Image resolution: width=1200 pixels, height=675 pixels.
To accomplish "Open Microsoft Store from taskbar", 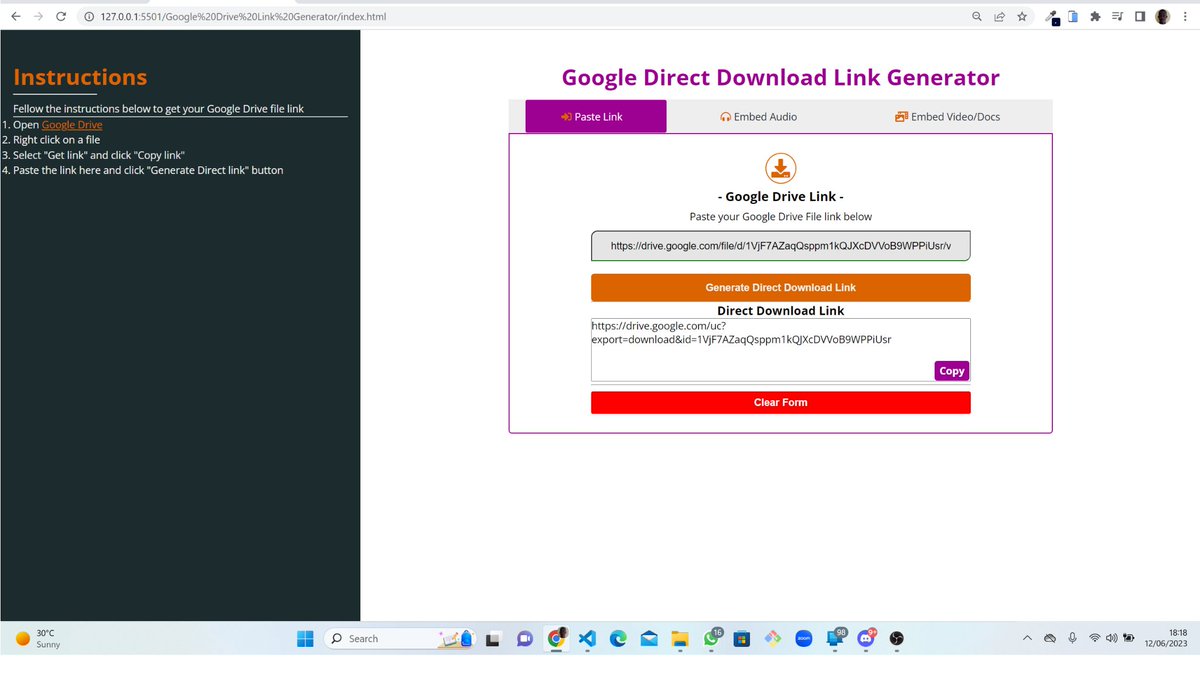I will 741,639.
